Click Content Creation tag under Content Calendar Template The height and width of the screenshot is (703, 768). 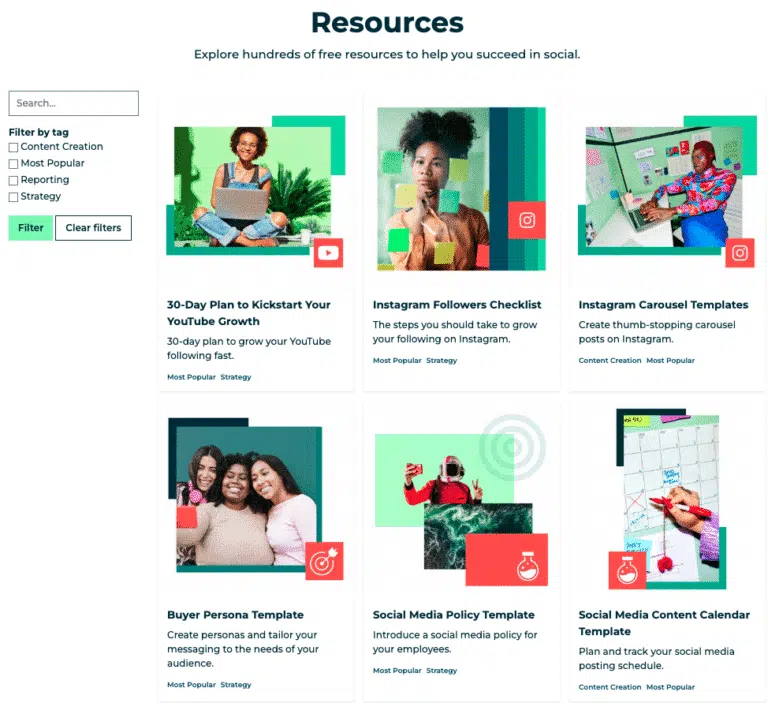pyautogui.click(x=610, y=687)
